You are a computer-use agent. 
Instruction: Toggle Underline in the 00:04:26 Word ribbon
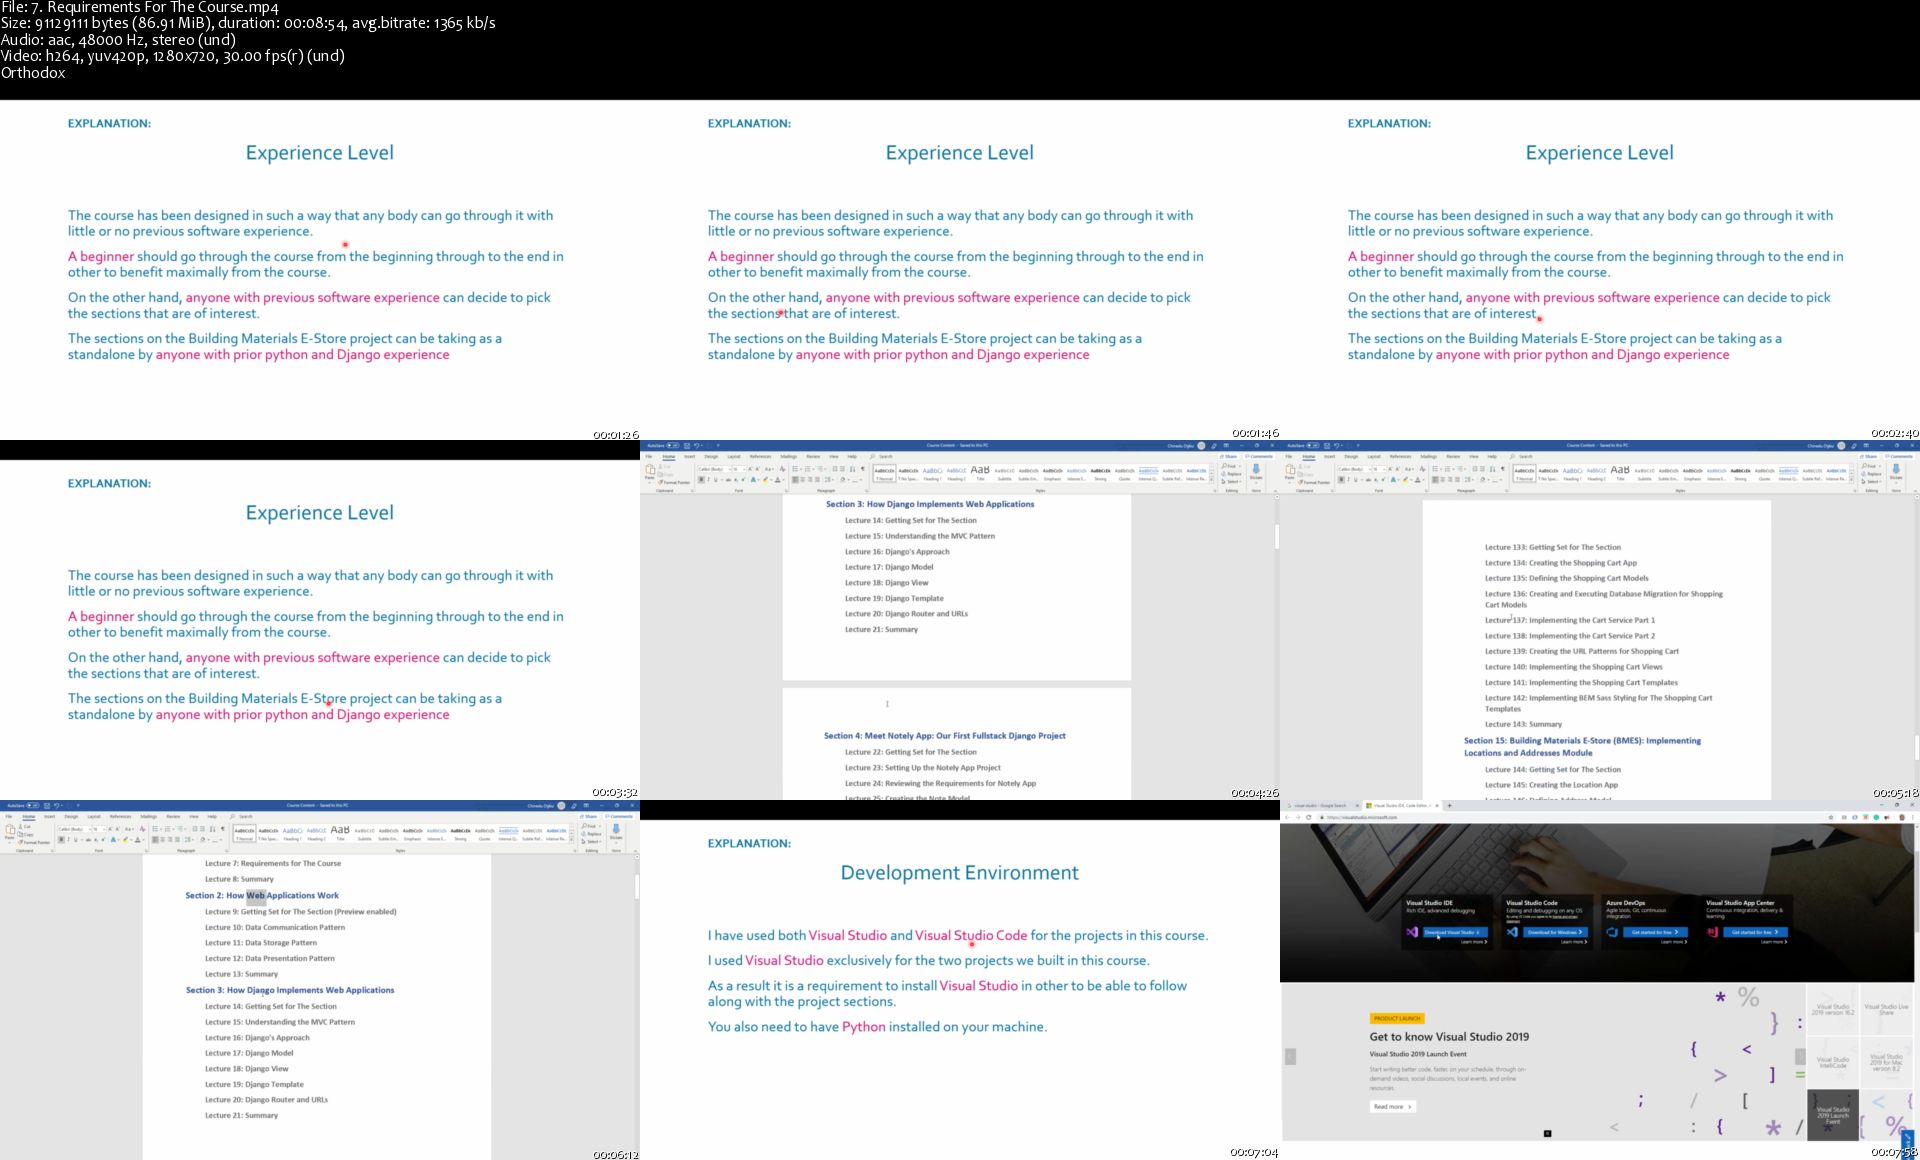coord(716,480)
